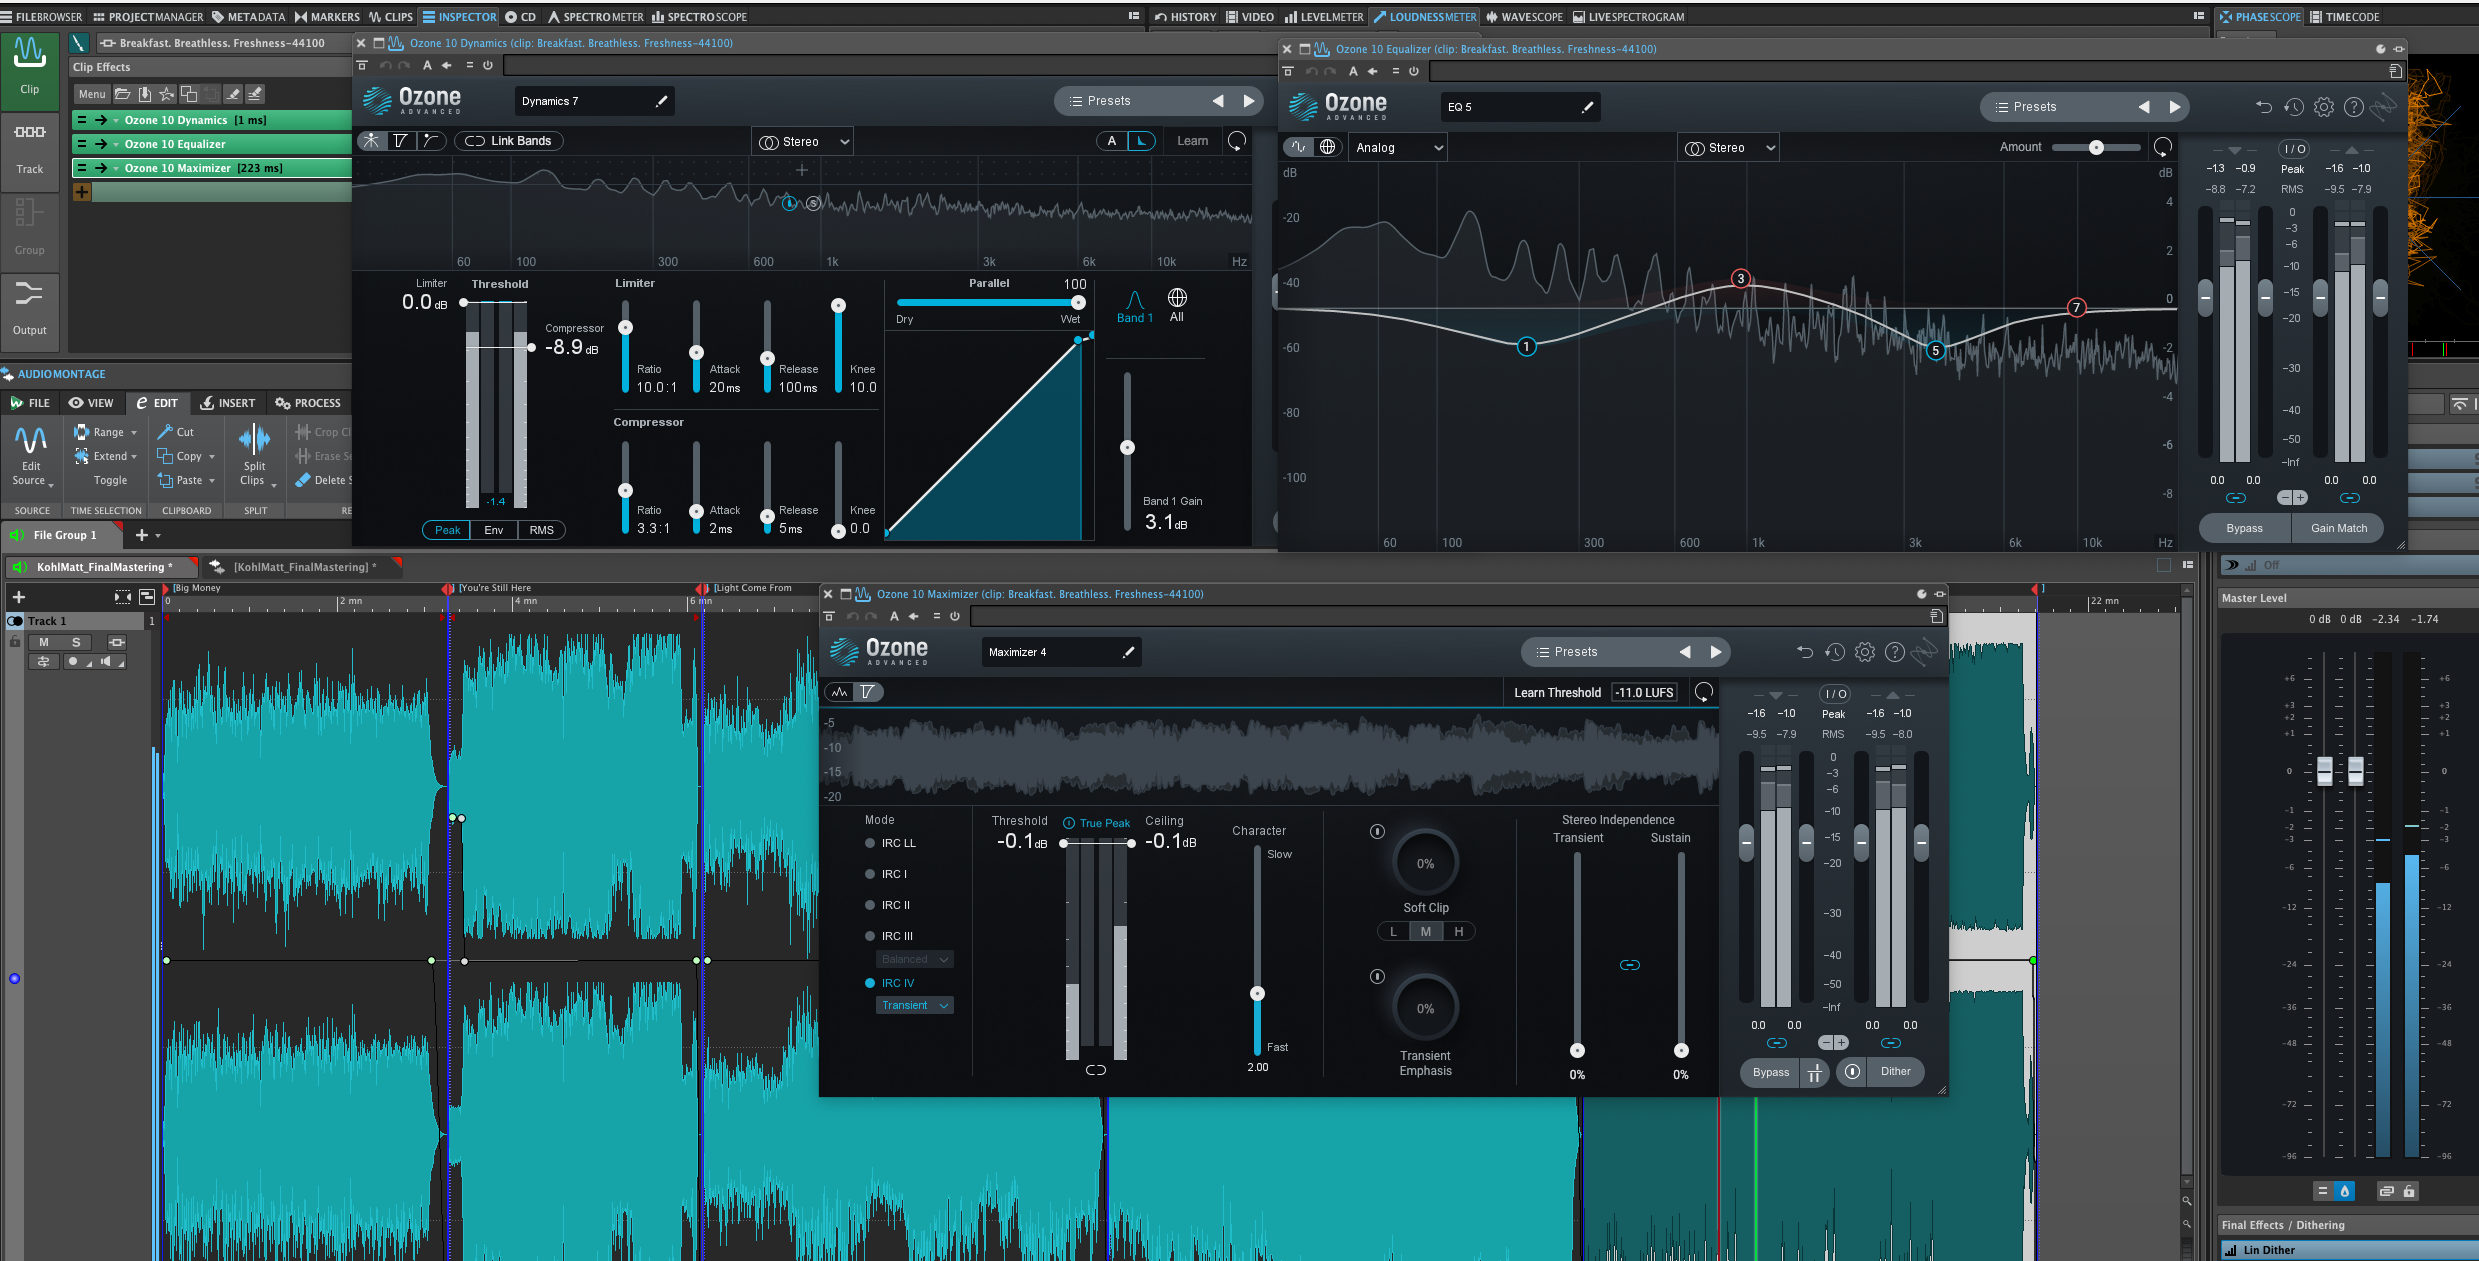Expand Range dropdown in Edit ribbon
Screen dimensions: 2479x1261
click(133, 433)
